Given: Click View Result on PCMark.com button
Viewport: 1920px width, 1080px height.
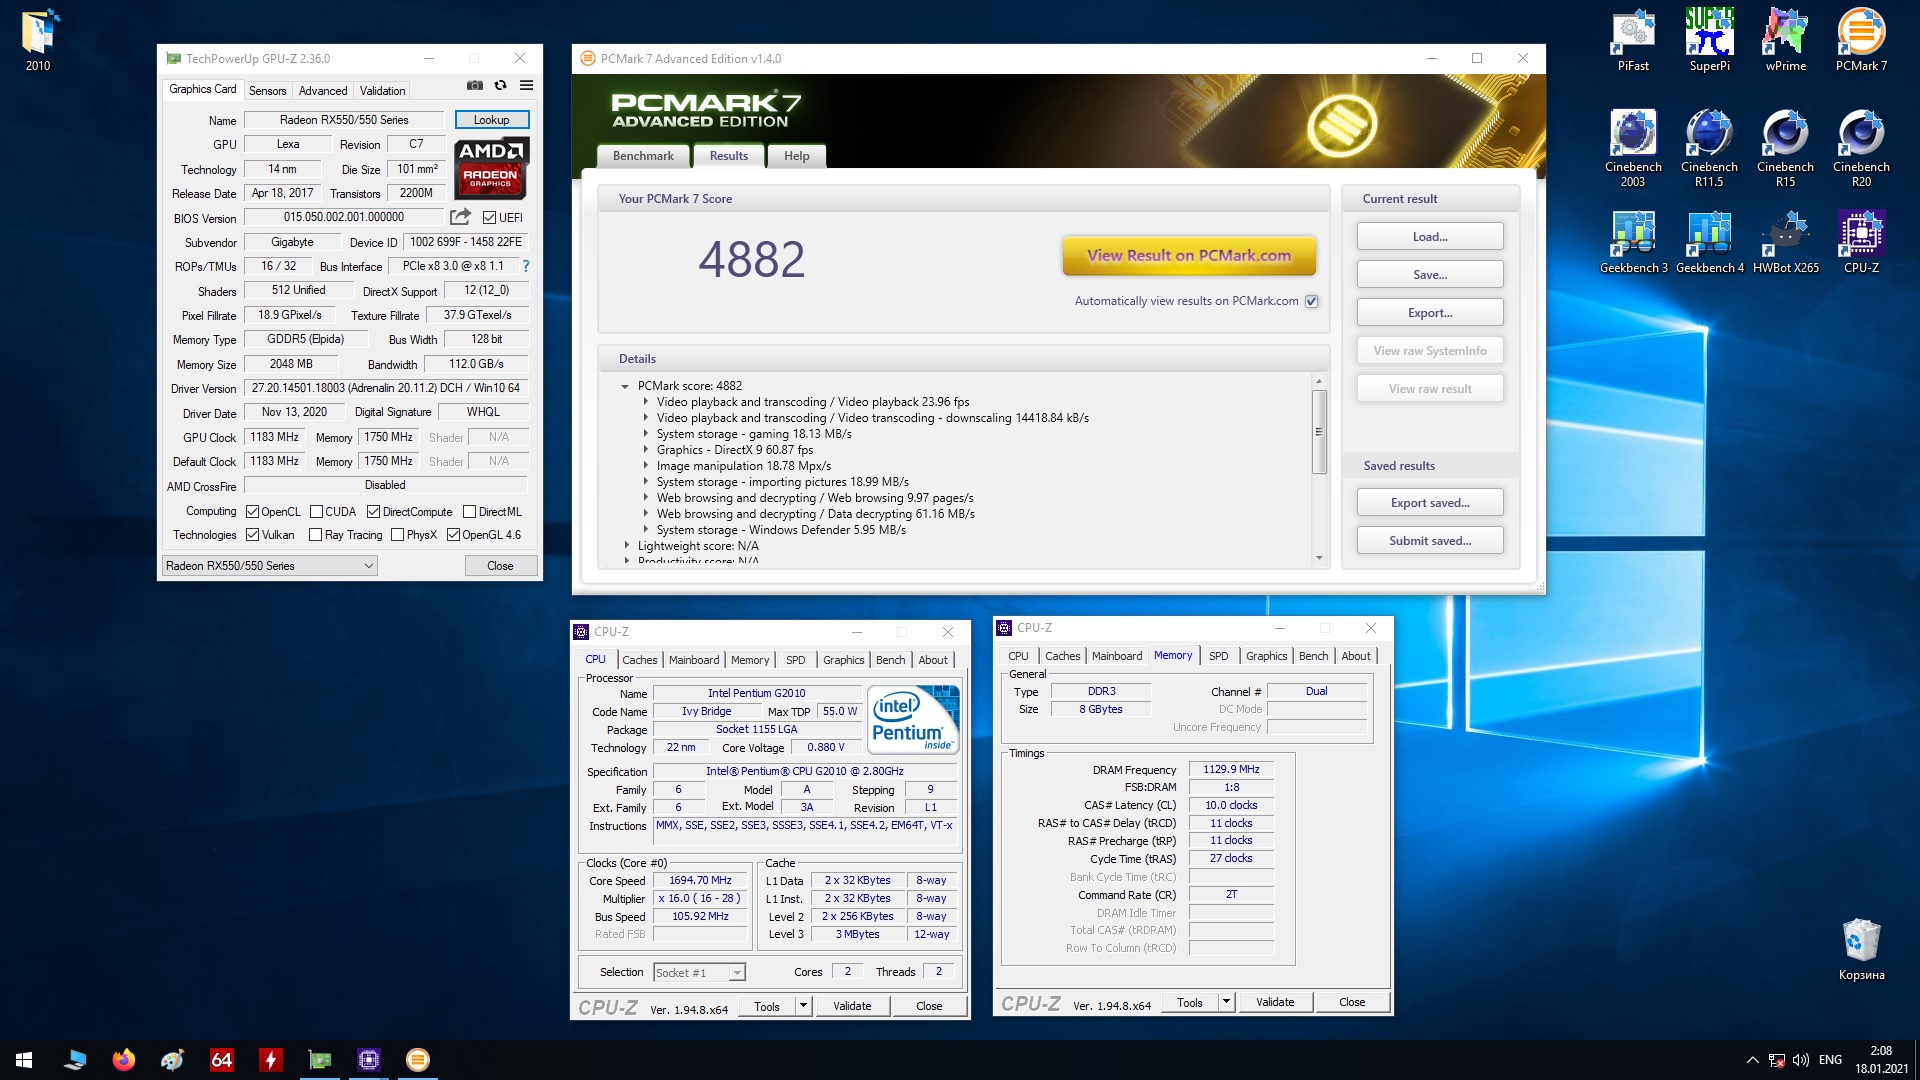Looking at the screenshot, I should (x=1189, y=256).
